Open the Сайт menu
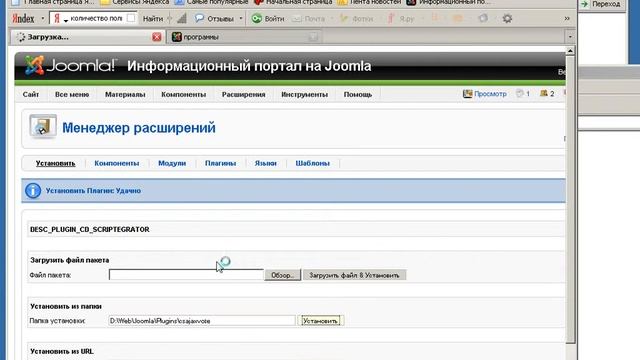Viewport: 640px width, 360px height. click(x=31, y=94)
